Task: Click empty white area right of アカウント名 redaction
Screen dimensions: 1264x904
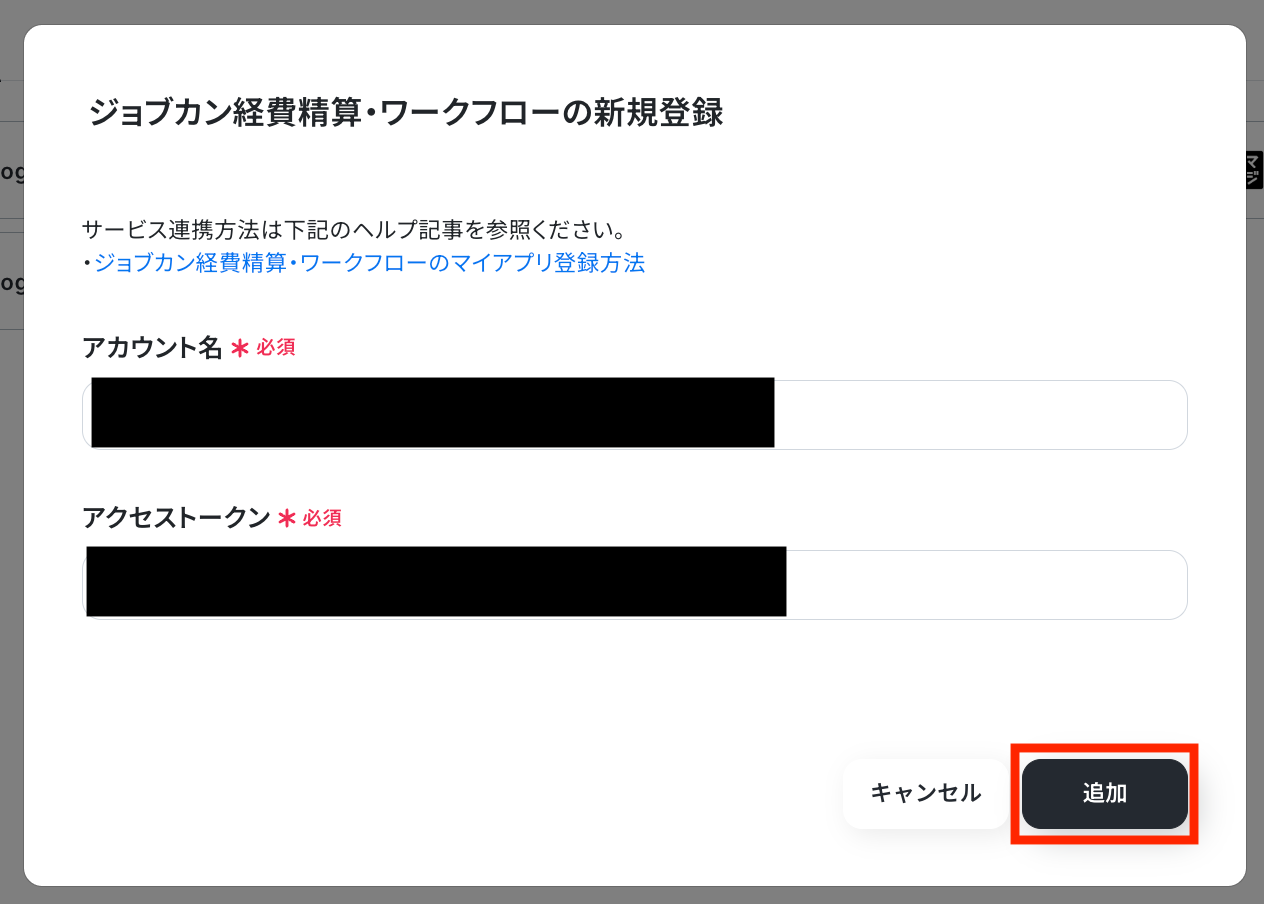Action: point(980,415)
